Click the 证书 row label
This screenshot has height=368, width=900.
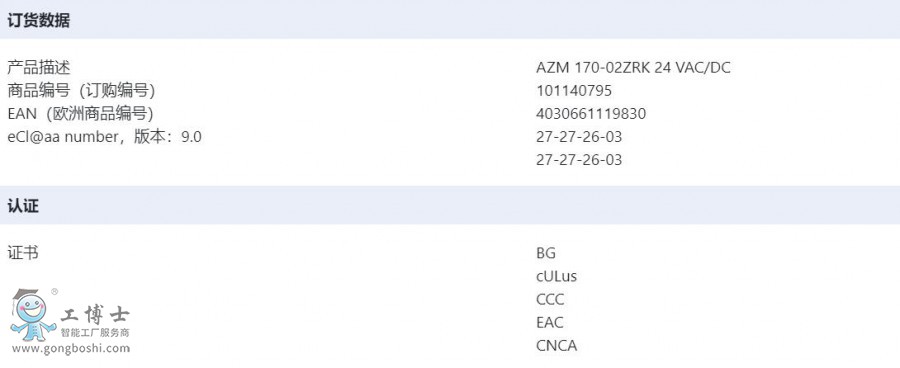[23, 253]
